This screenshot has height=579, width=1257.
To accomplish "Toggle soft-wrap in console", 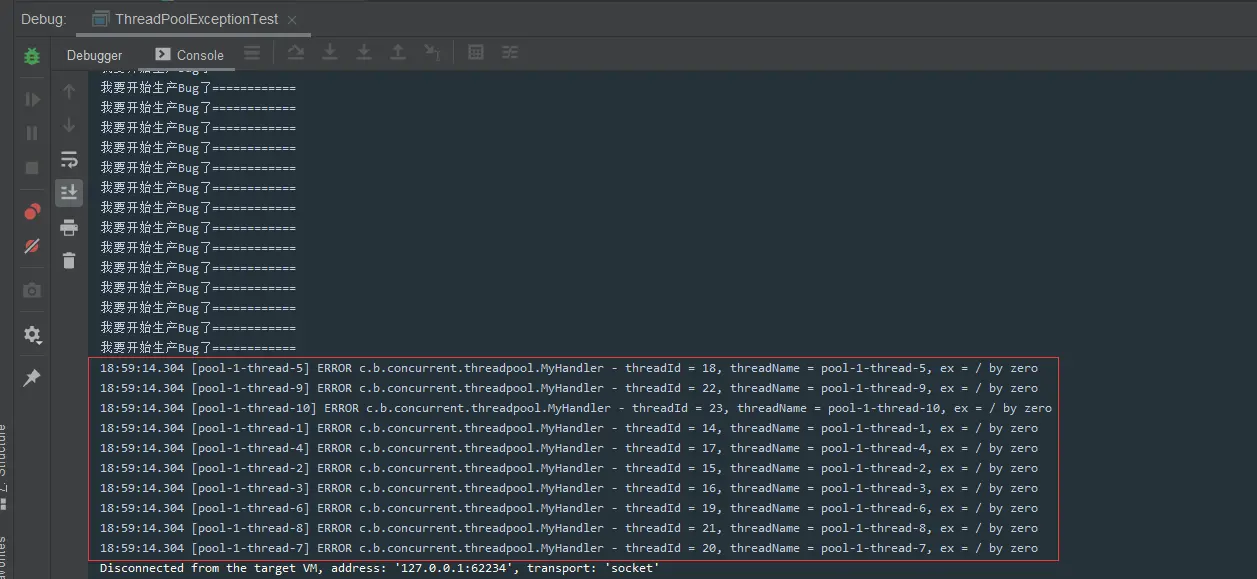I will pyautogui.click(x=69, y=159).
